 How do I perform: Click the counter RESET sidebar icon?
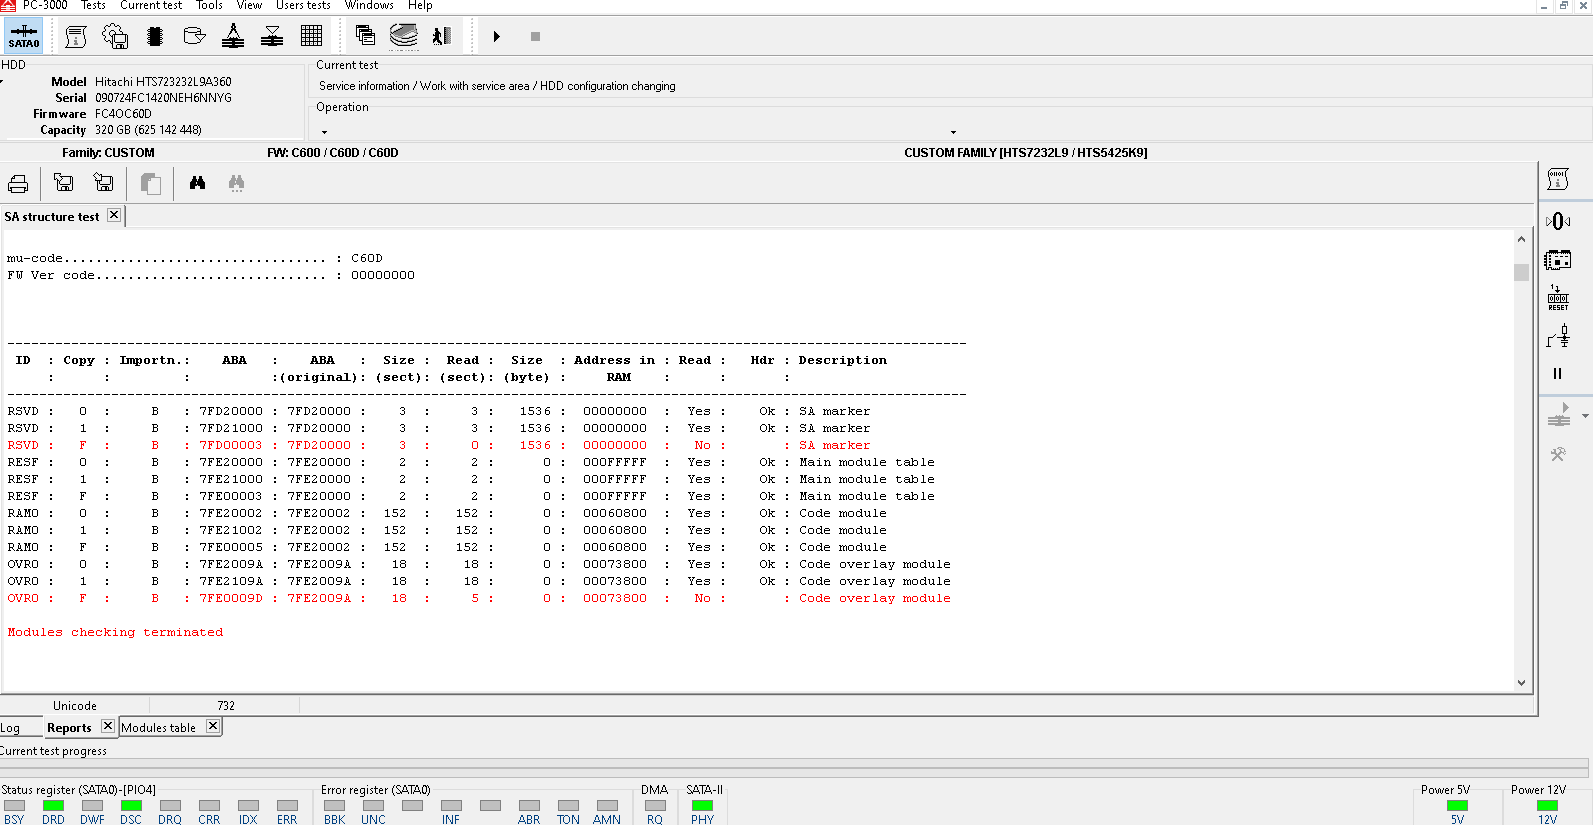click(1558, 298)
